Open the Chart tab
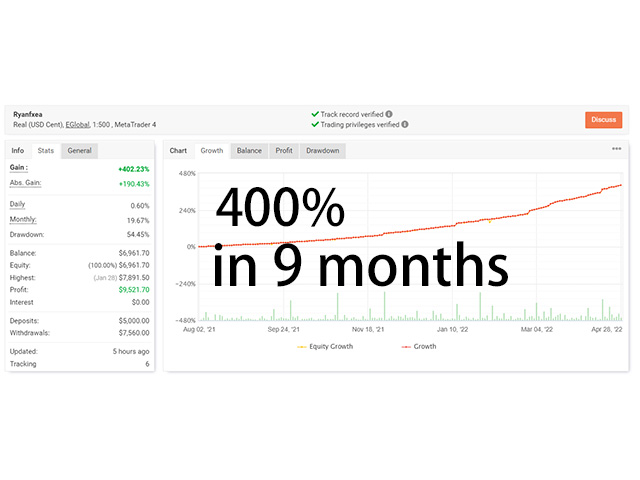Screen dimensions: 640x480 point(178,151)
